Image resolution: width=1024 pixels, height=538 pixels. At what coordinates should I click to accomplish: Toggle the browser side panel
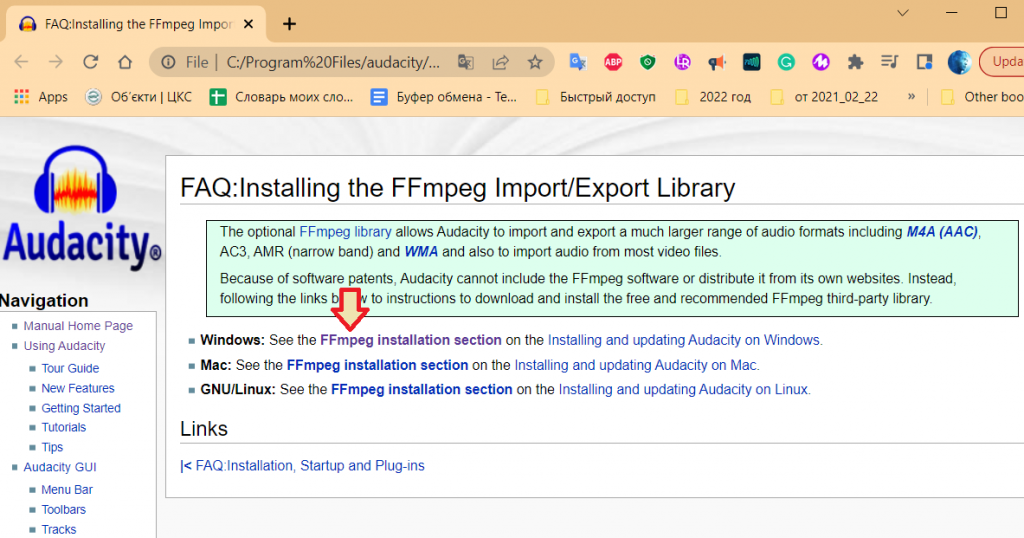924,62
